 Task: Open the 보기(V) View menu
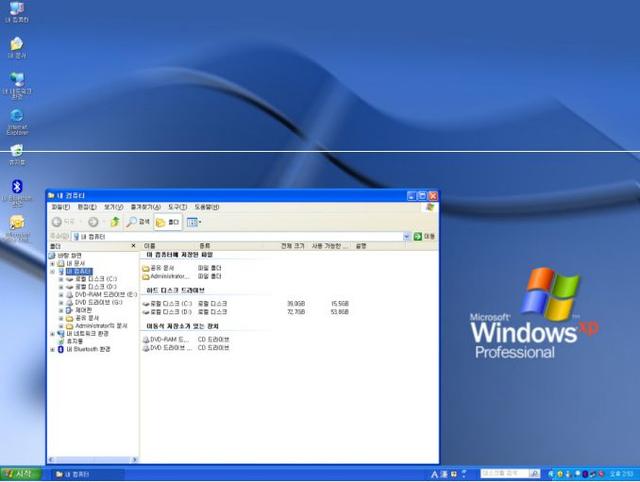click(113, 207)
